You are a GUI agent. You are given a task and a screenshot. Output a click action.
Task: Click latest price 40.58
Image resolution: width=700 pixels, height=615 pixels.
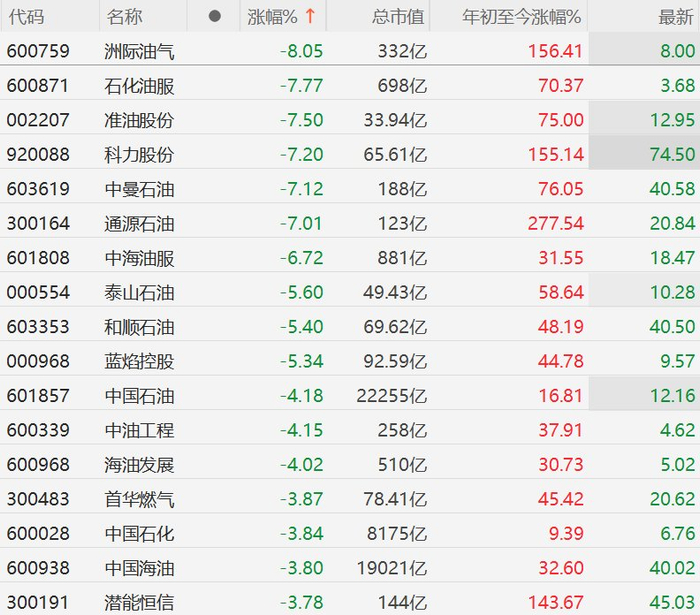(x=672, y=189)
